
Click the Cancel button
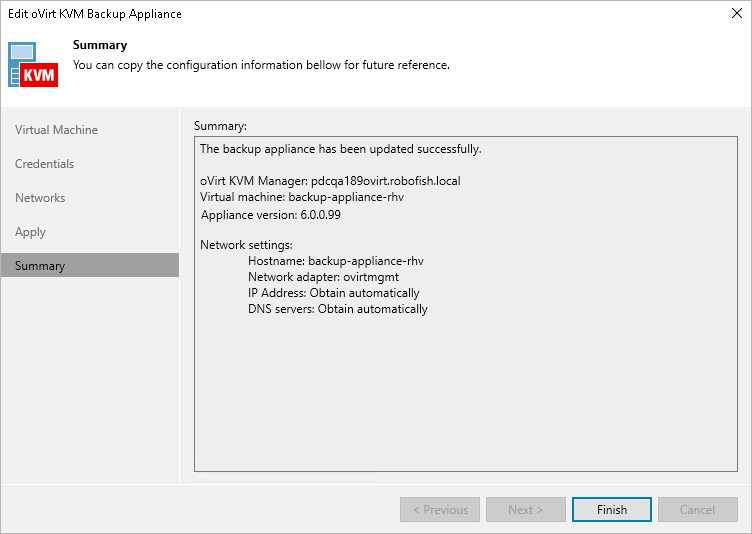pyautogui.click(x=697, y=510)
